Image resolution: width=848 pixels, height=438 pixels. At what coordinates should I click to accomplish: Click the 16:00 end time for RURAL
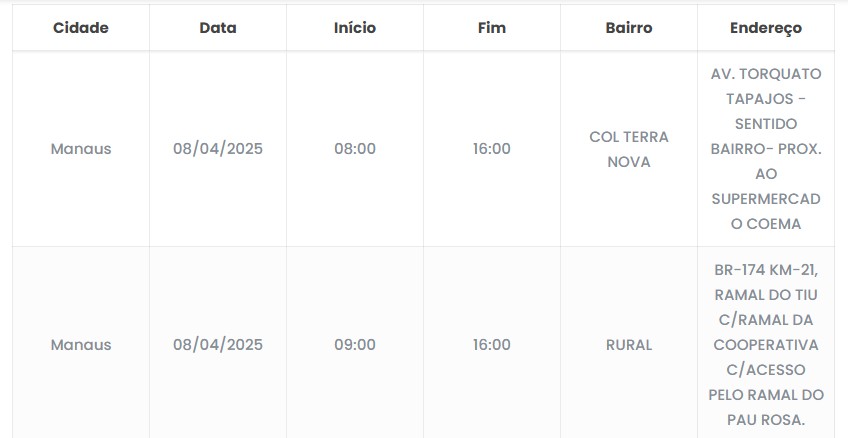[492, 345]
